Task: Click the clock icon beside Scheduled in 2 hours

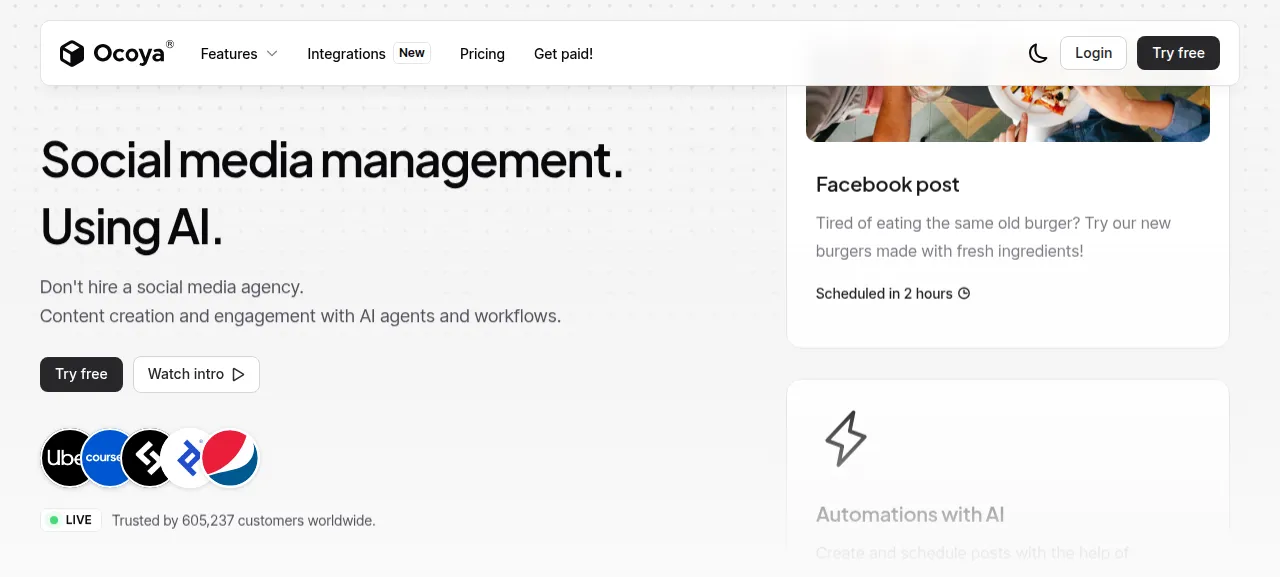Action: click(964, 293)
